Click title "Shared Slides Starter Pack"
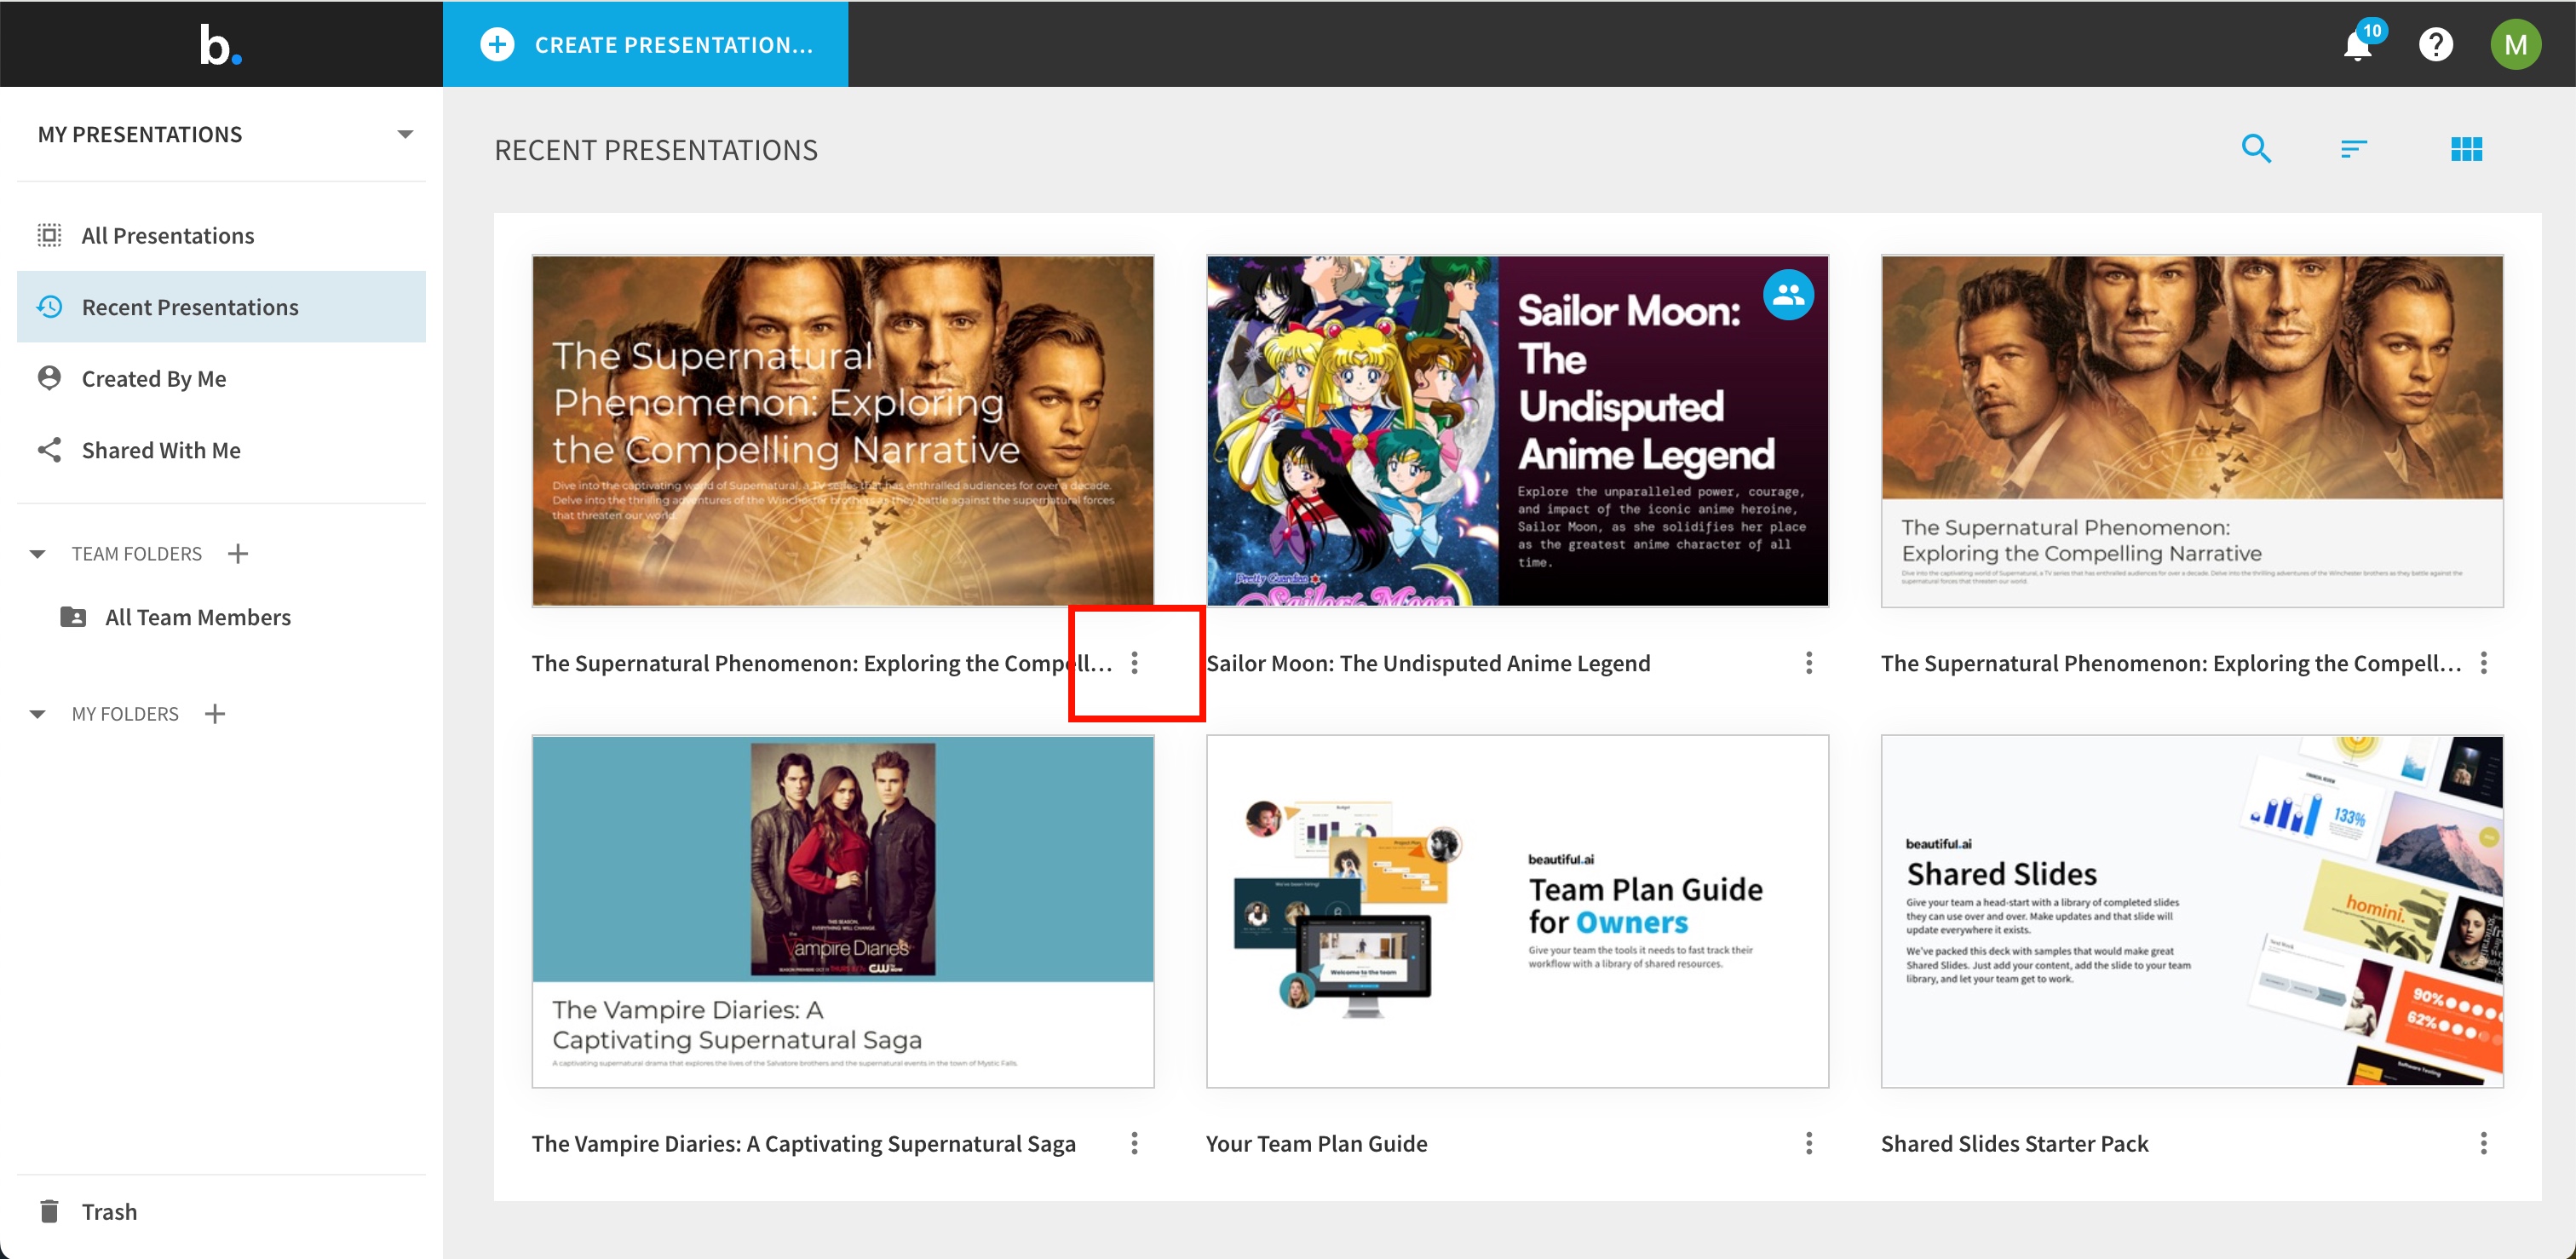 [2014, 1144]
